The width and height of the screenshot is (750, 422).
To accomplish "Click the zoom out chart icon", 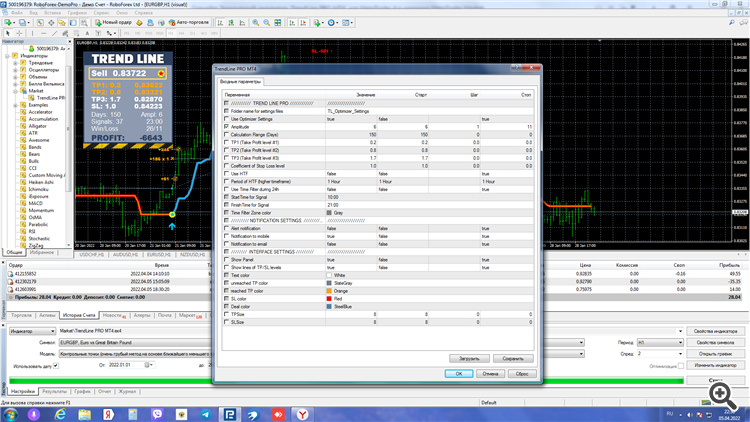I will click(x=266, y=22).
